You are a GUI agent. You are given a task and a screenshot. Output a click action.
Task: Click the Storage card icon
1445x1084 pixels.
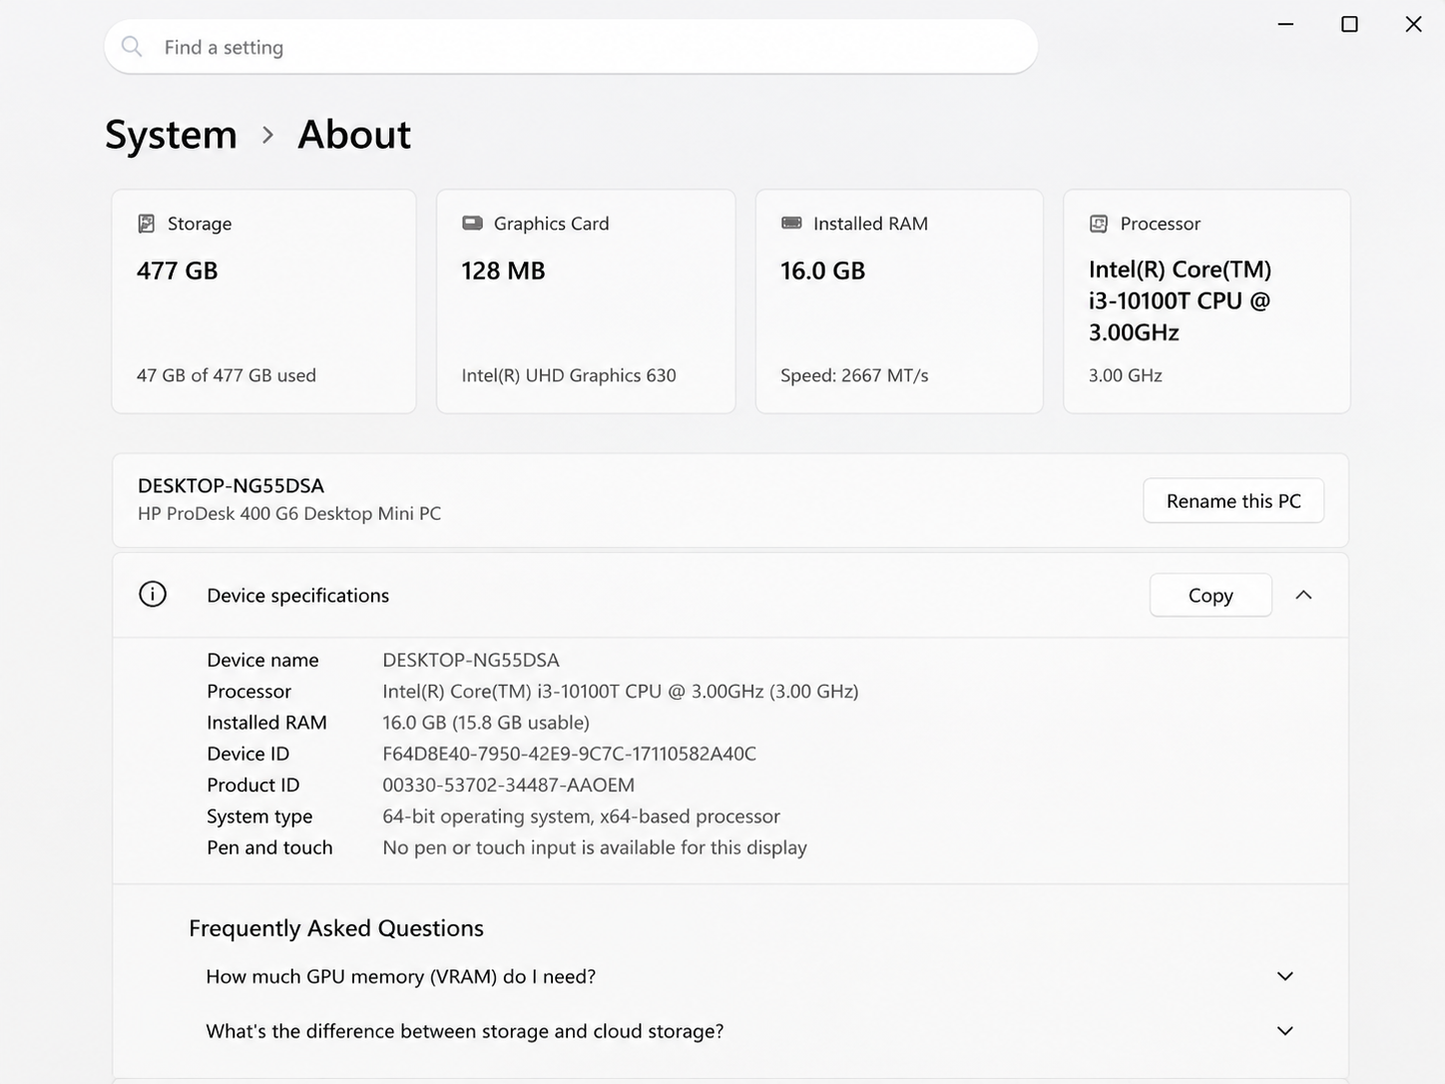click(146, 223)
